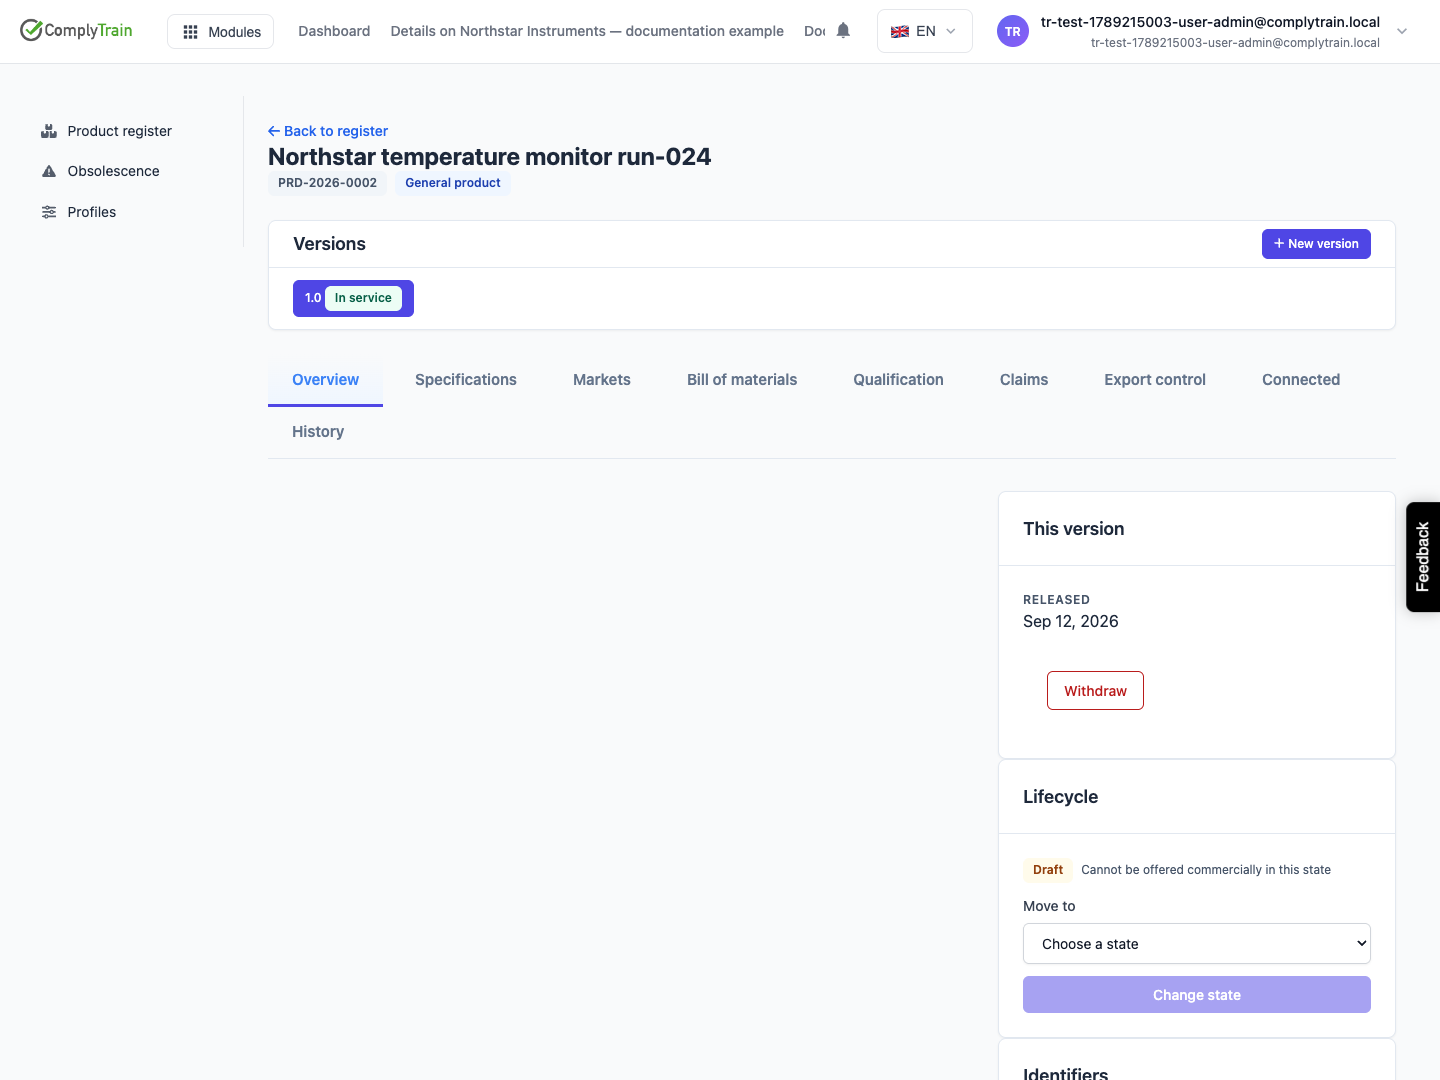Click the TR user avatar
Viewport: 1440px width, 1080px height.
[x=1013, y=31]
